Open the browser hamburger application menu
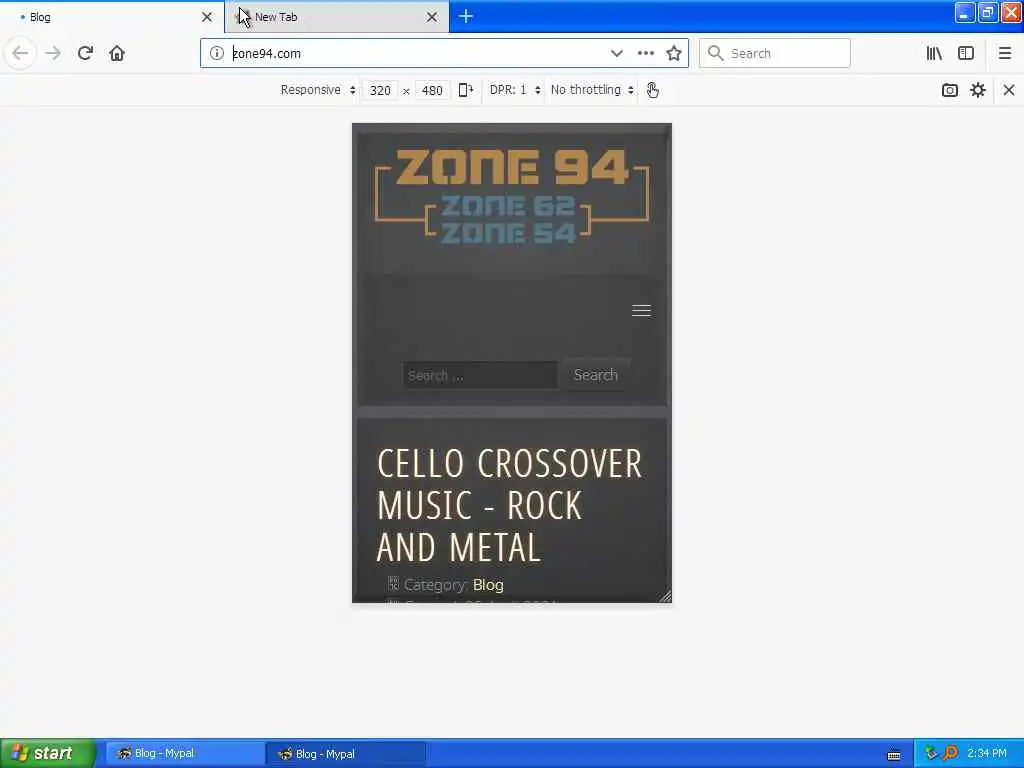 [1005, 53]
